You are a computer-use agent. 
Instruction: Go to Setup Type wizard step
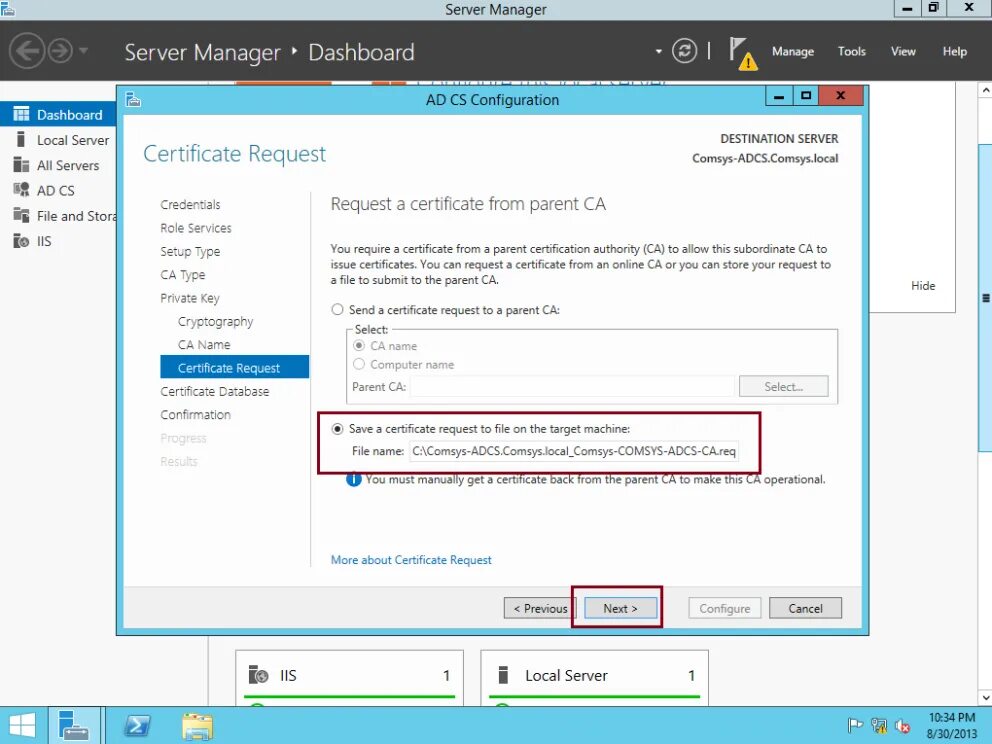(190, 251)
